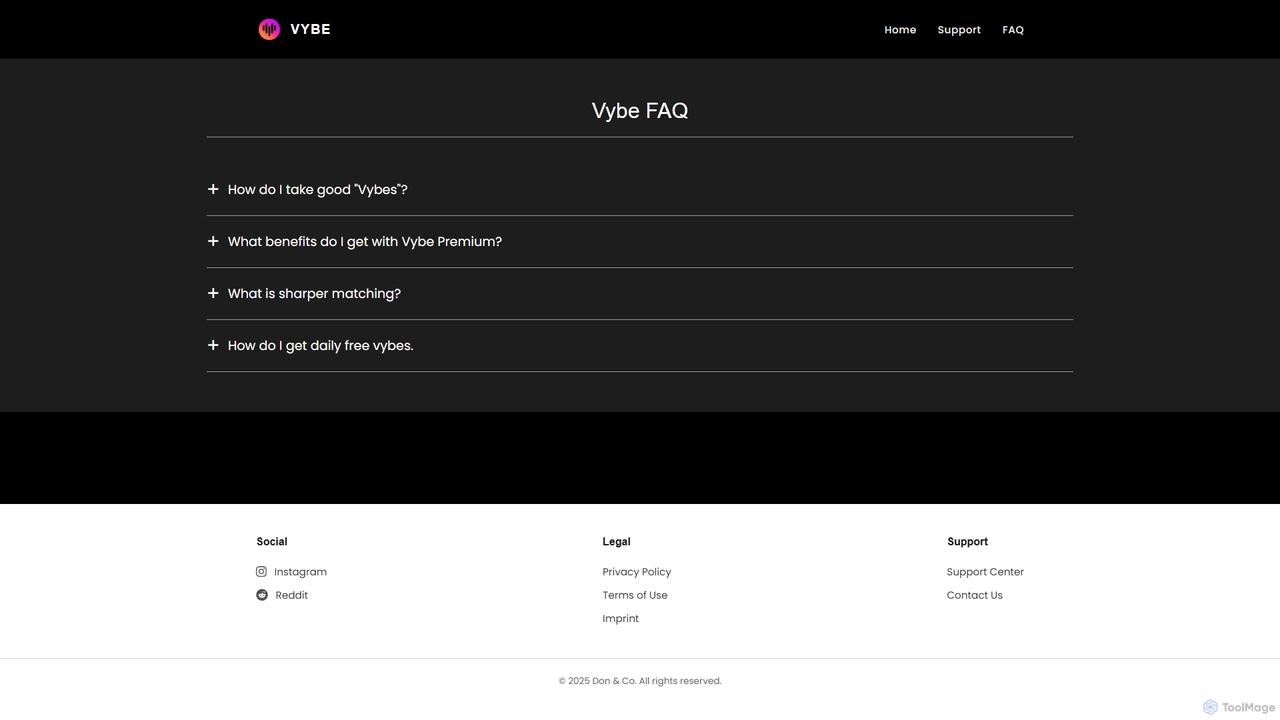Click the 'Vybe FAQ' page heading
Viewport: 1280px width, 720px height.
tap(640, 111)
